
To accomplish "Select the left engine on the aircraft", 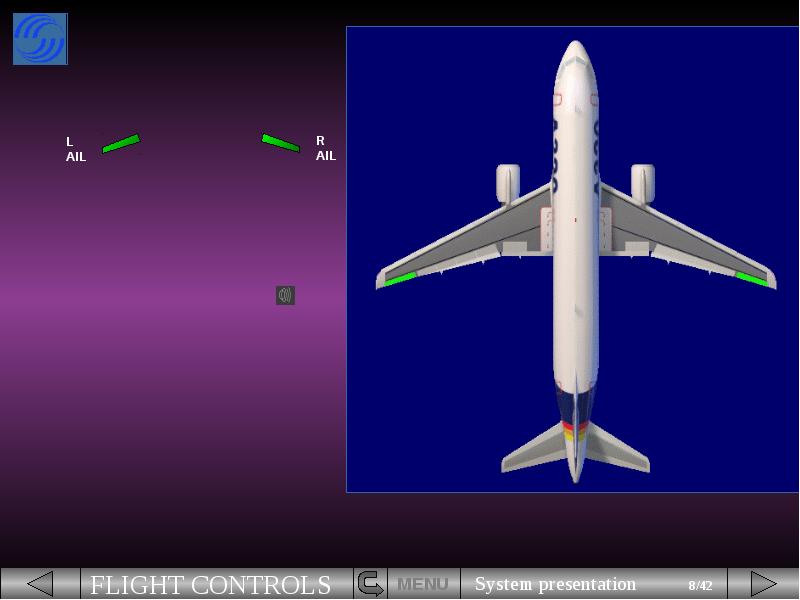I will pos(508,183).
